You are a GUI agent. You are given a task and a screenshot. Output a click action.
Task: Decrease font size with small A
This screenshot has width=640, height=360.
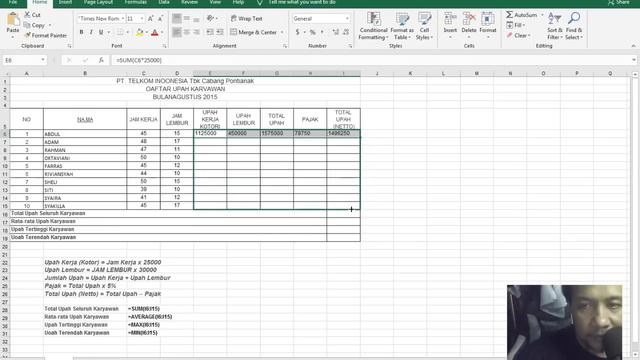click(x=160, y=19)
